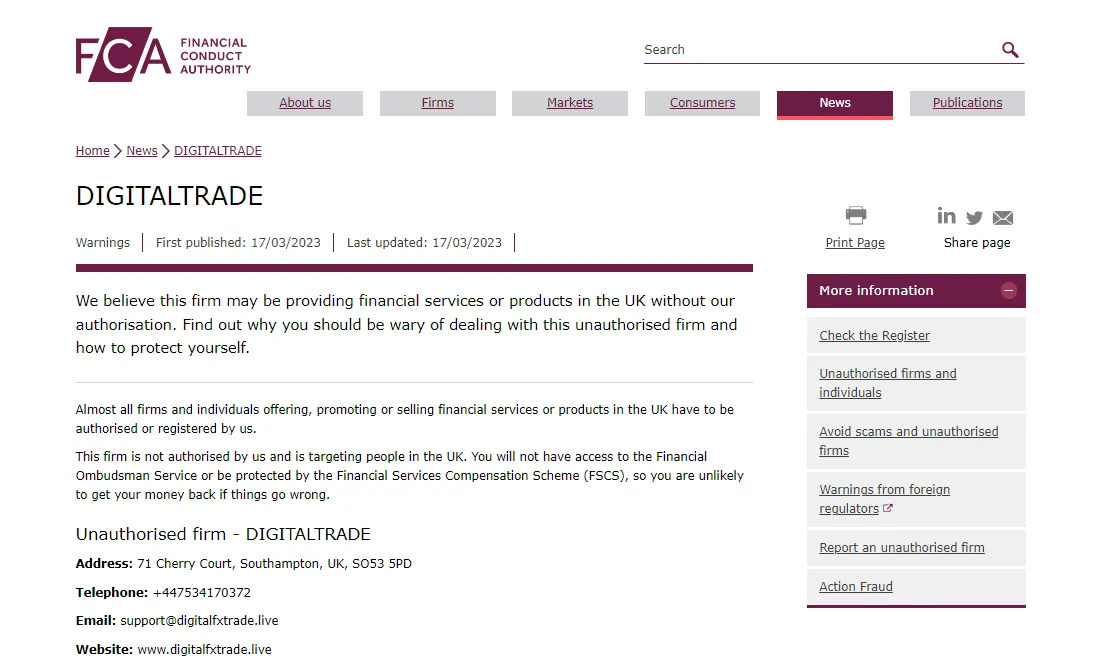Open Warnings from foreign regulators link
The height and width of the screenshot is (664, 1109).
(884, 499)
